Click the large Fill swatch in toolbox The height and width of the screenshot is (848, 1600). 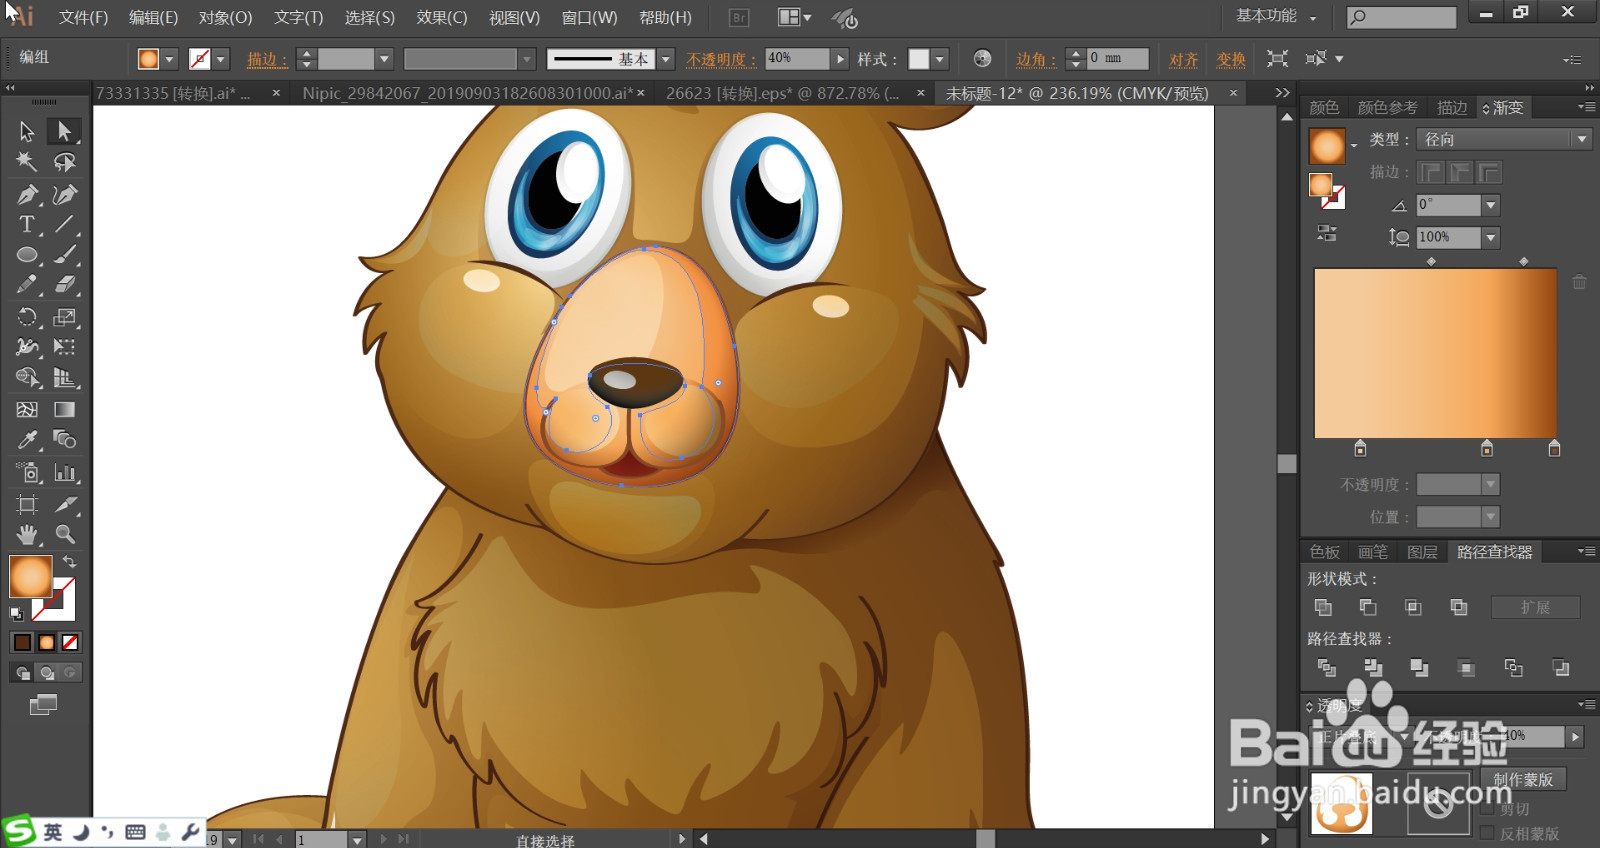[x=30, y=577]
